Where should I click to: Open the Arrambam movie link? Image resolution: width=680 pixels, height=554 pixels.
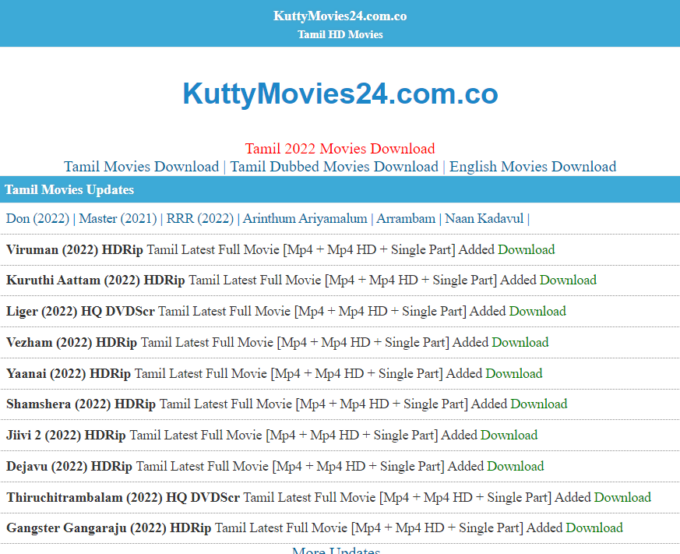pos(406,218)
